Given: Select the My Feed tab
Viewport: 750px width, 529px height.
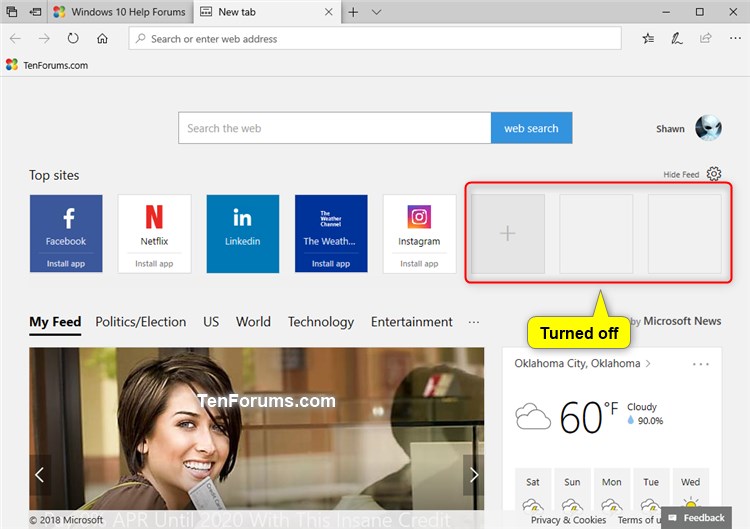Looking at the screenshot, I should click(x=55, y=322).
